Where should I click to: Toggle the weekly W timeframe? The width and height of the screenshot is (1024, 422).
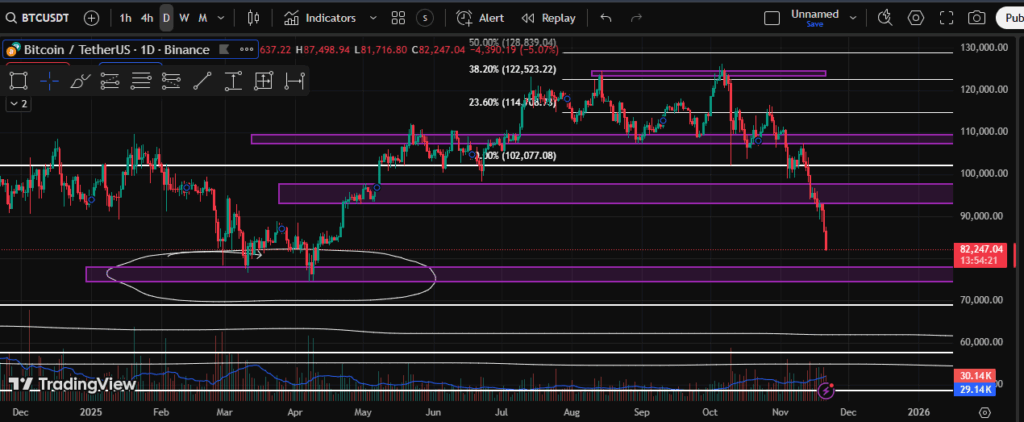184,18
